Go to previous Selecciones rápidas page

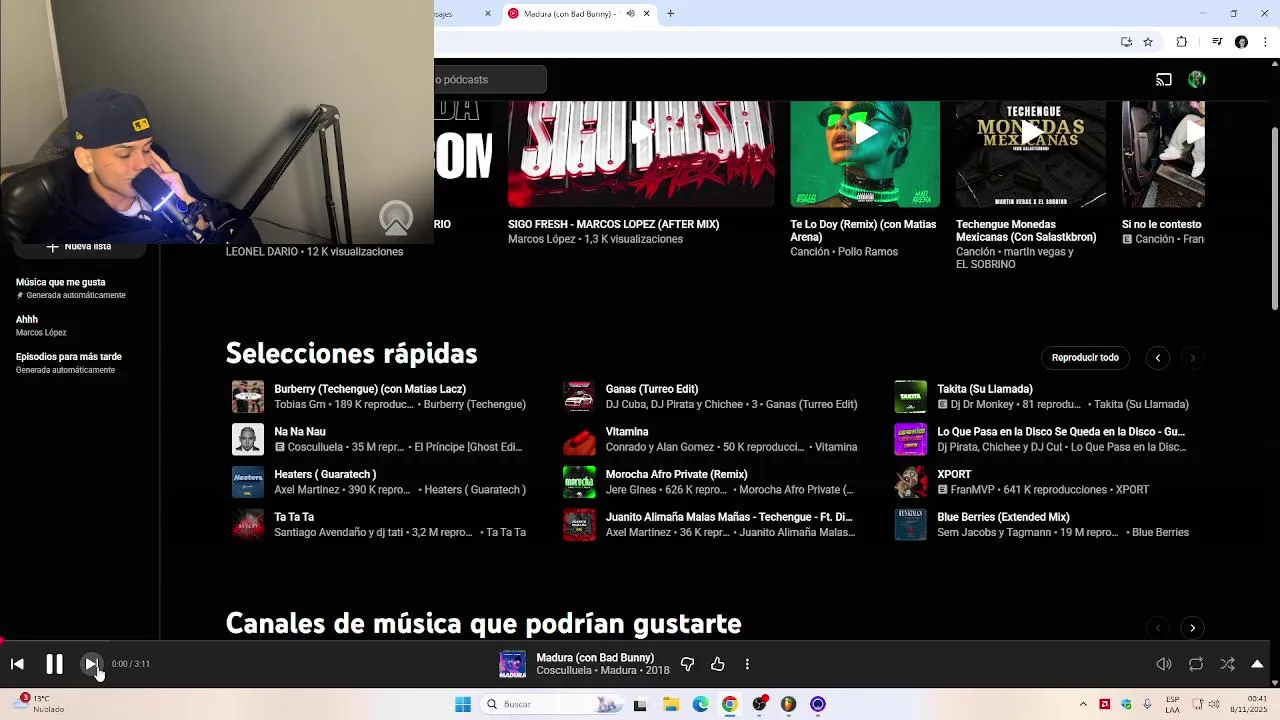click(x=1157, y=357)
